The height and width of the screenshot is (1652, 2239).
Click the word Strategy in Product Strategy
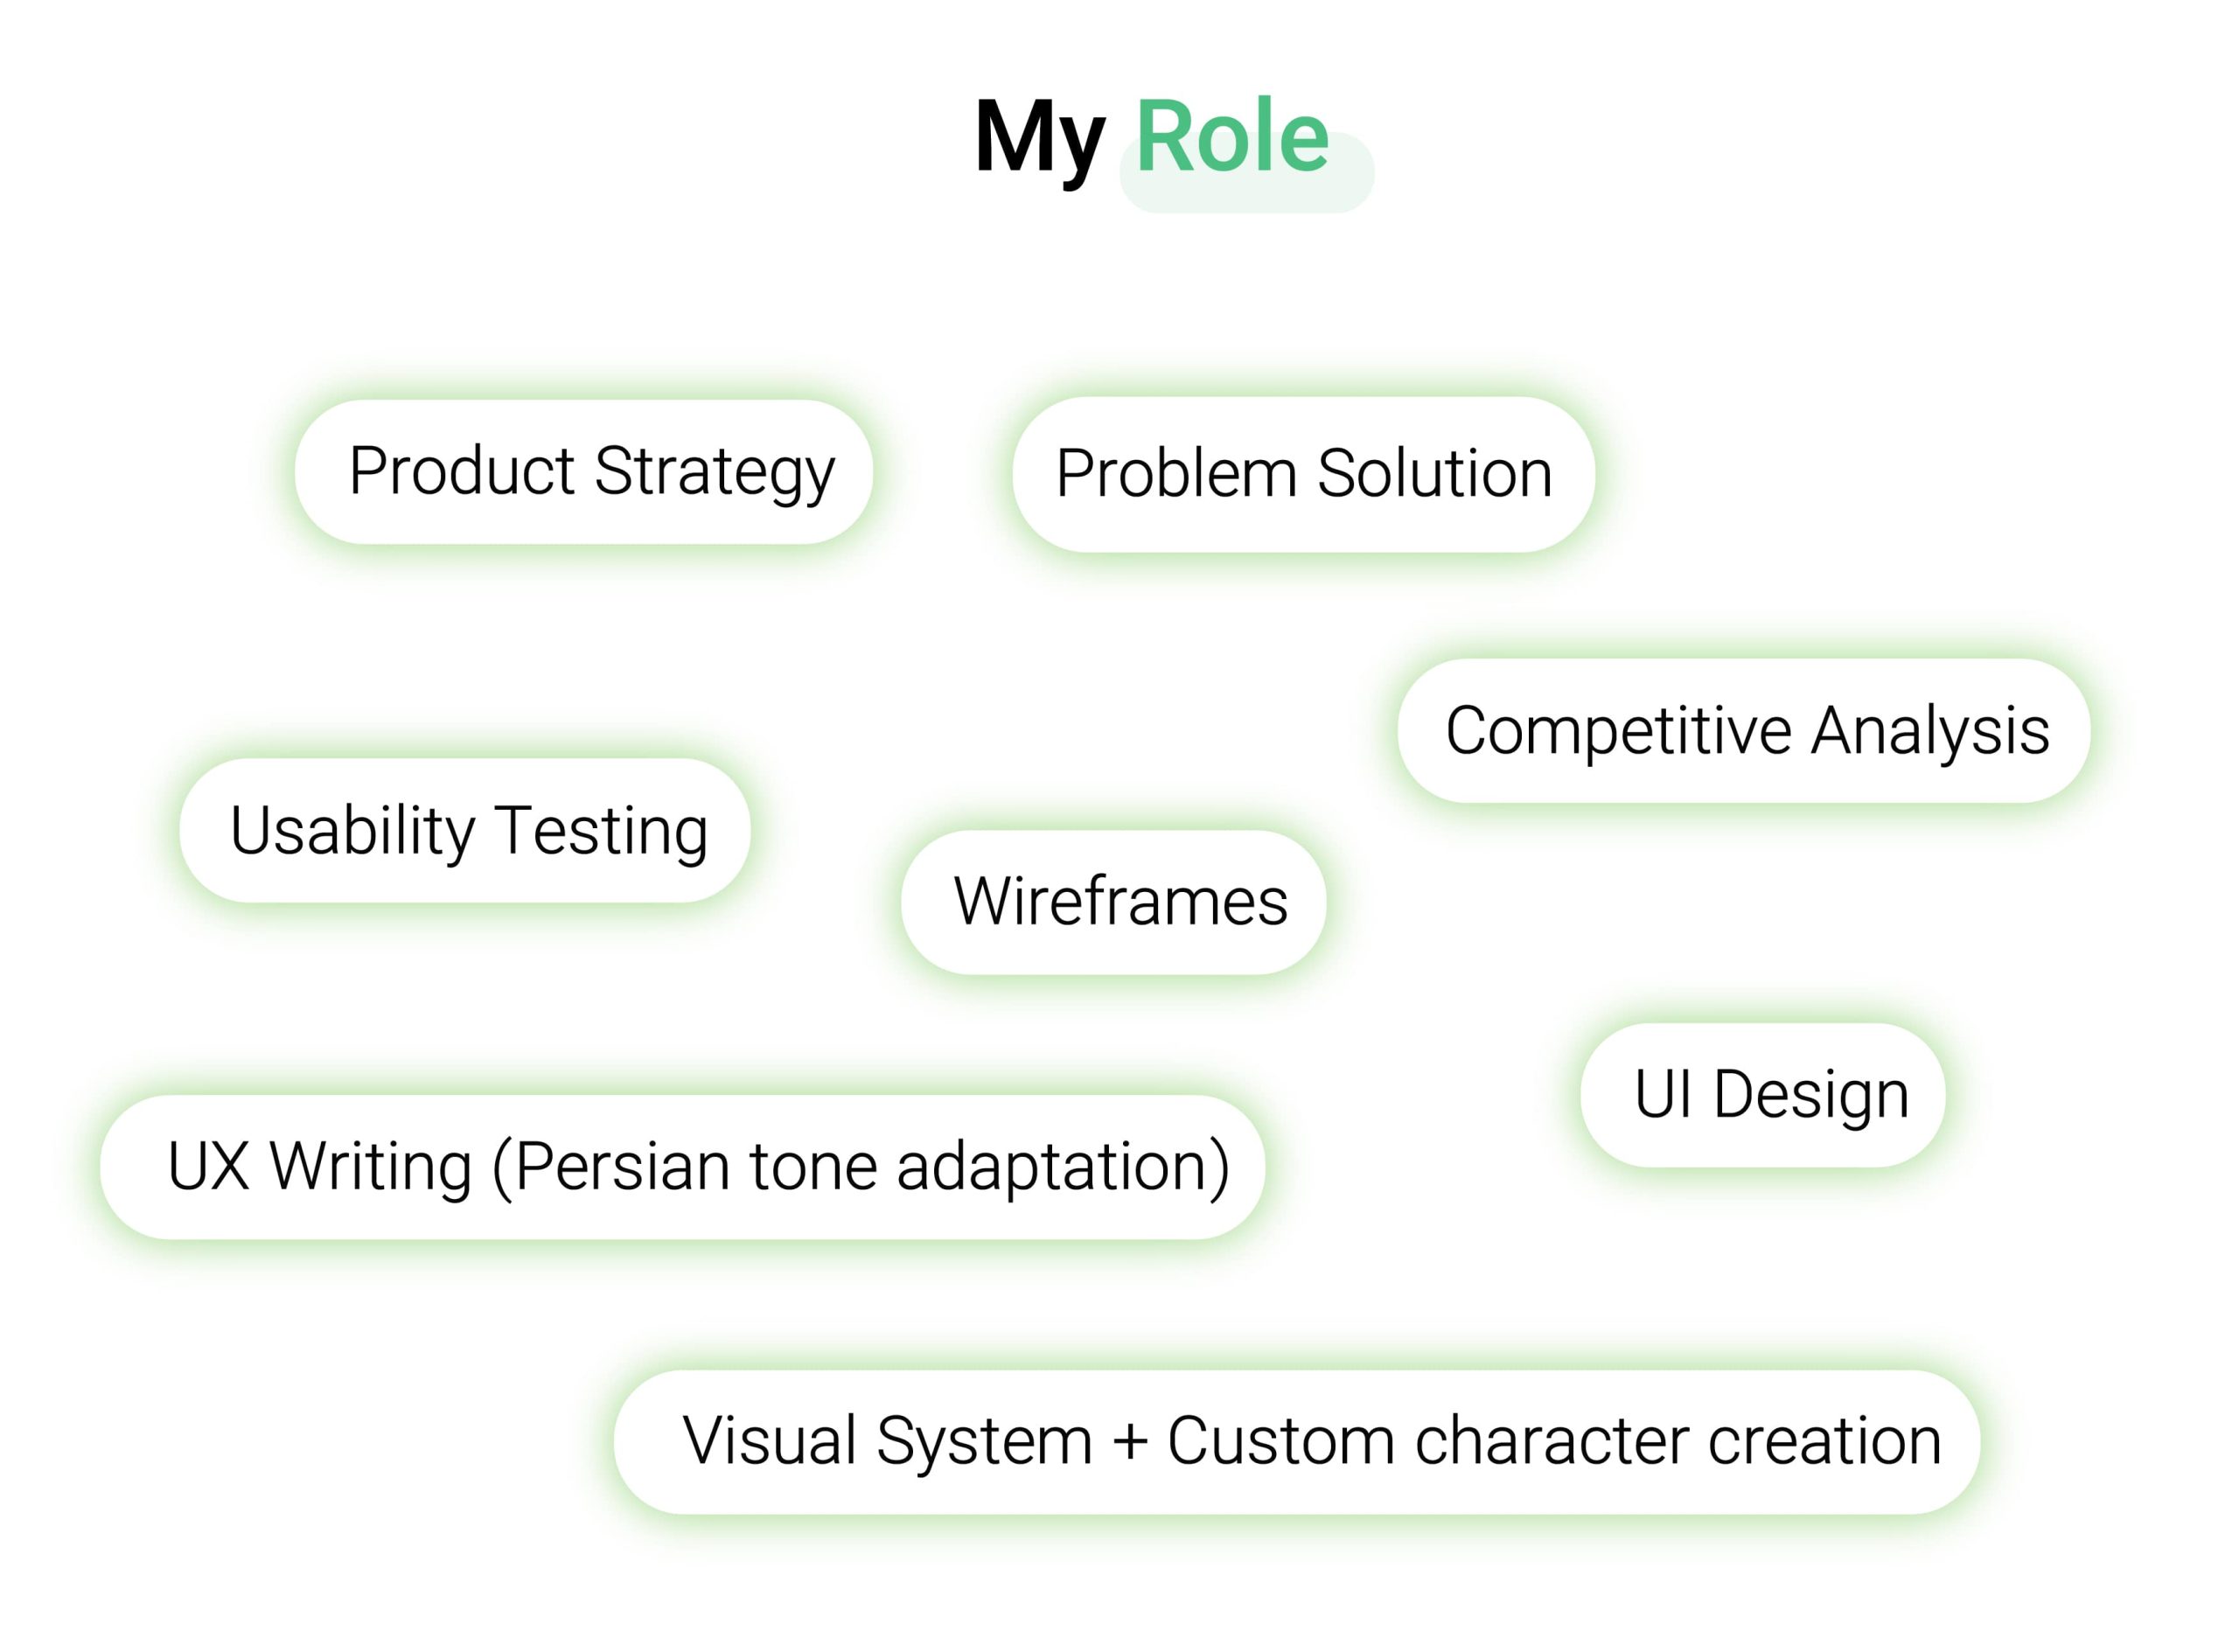coord(714,473)
